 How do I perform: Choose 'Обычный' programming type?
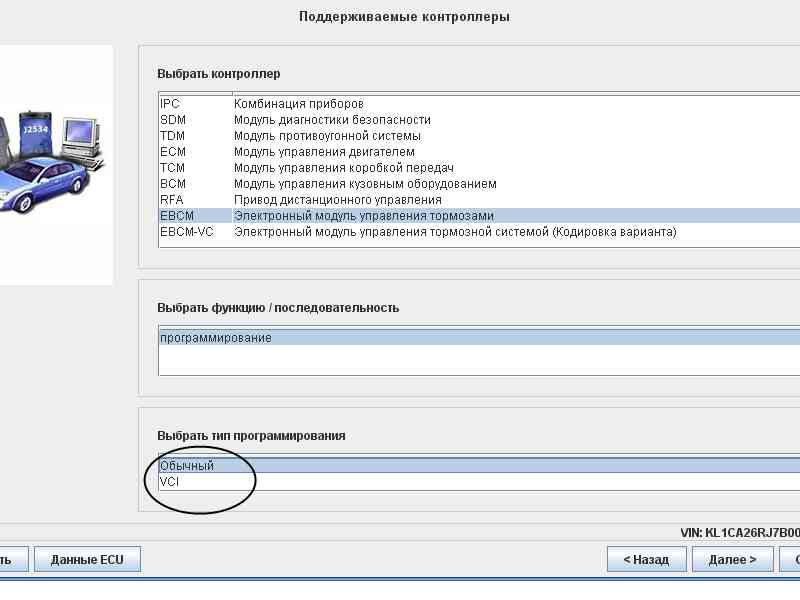(480, 465)
